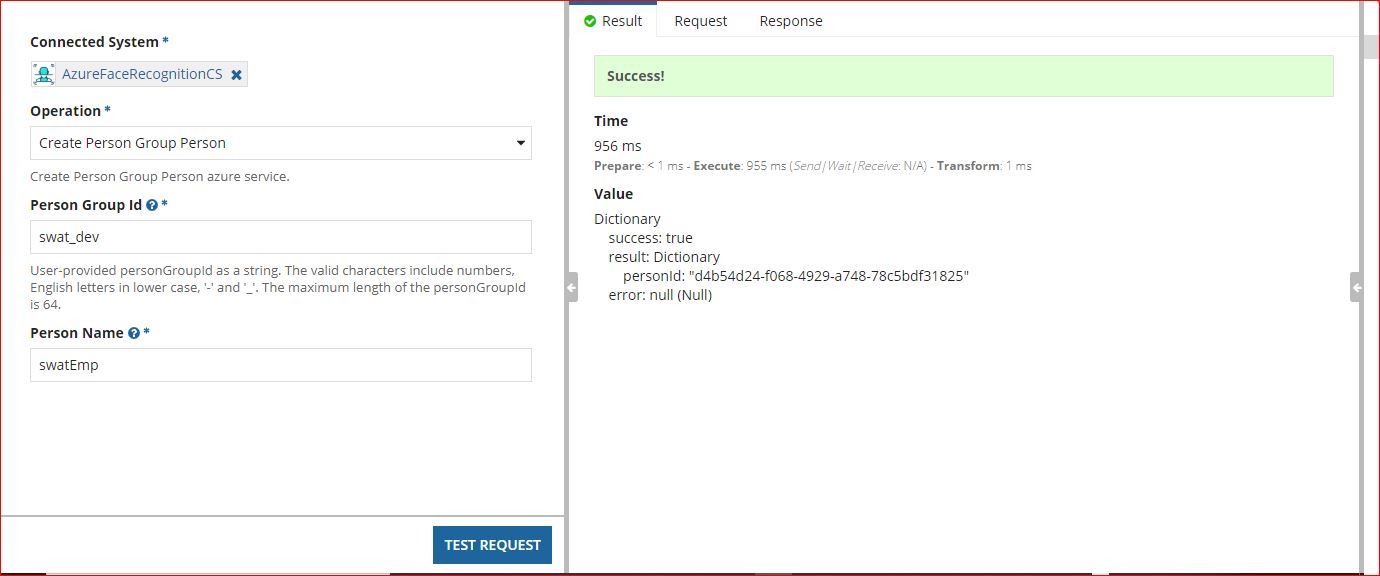Viewport: 1380px width, 576px height.
Task: Focus the Person Group Id field
Action: click(281, 238)
